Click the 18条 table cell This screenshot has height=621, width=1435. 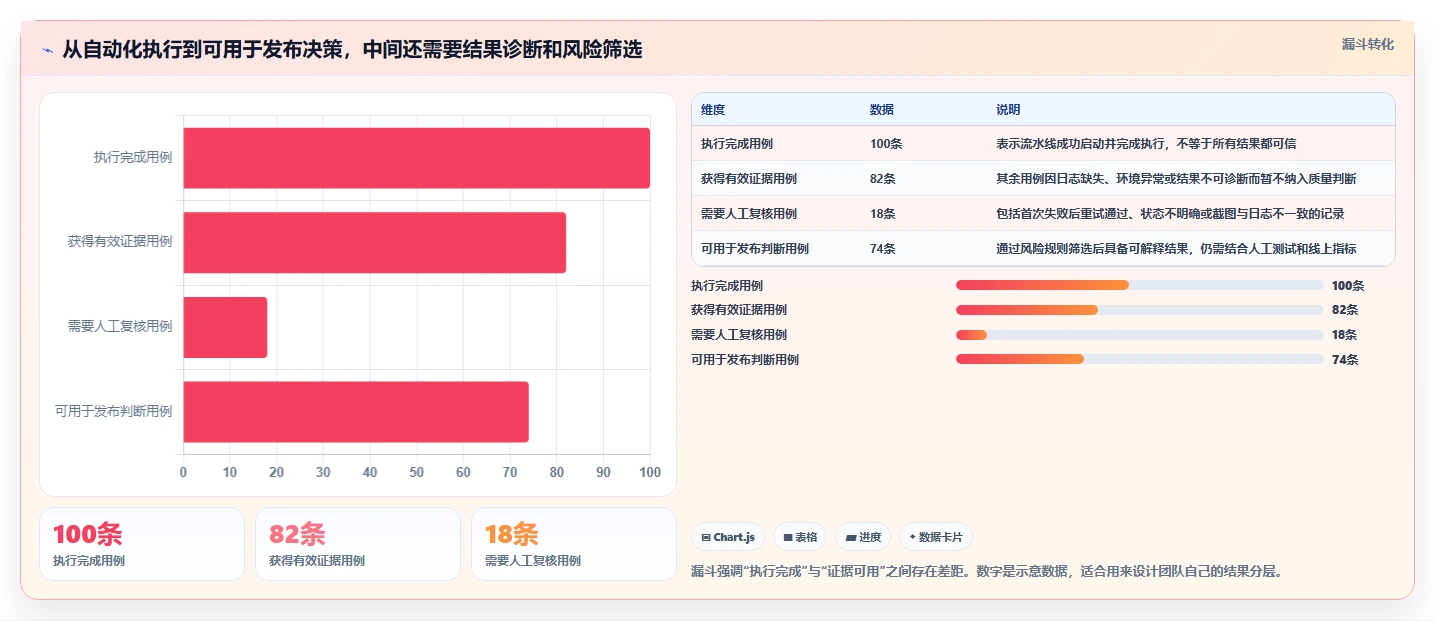pyautogui.click(x=883, y=213)
